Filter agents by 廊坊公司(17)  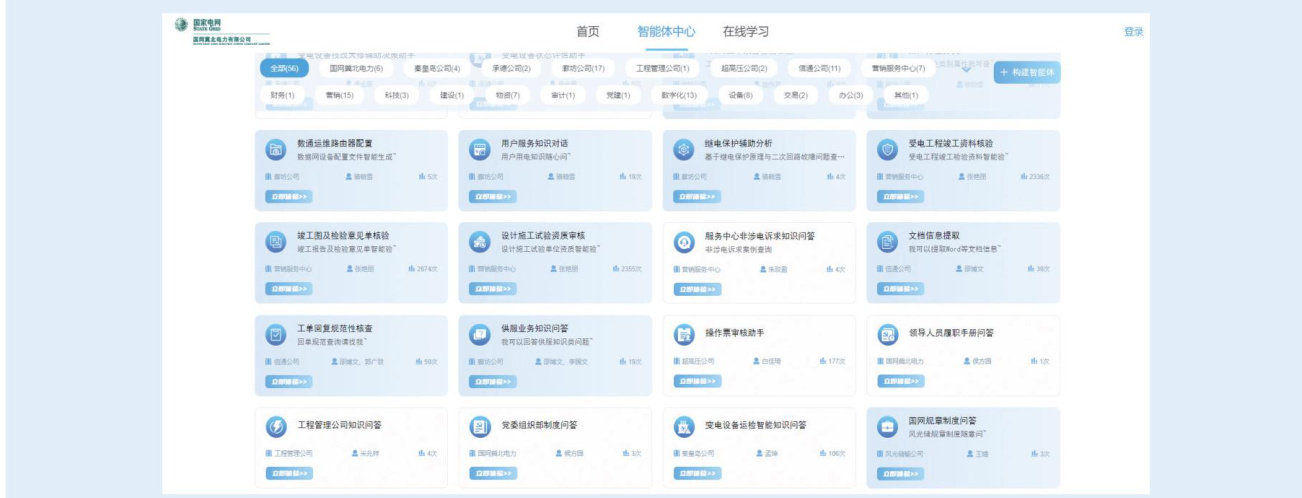click(585, 69)
